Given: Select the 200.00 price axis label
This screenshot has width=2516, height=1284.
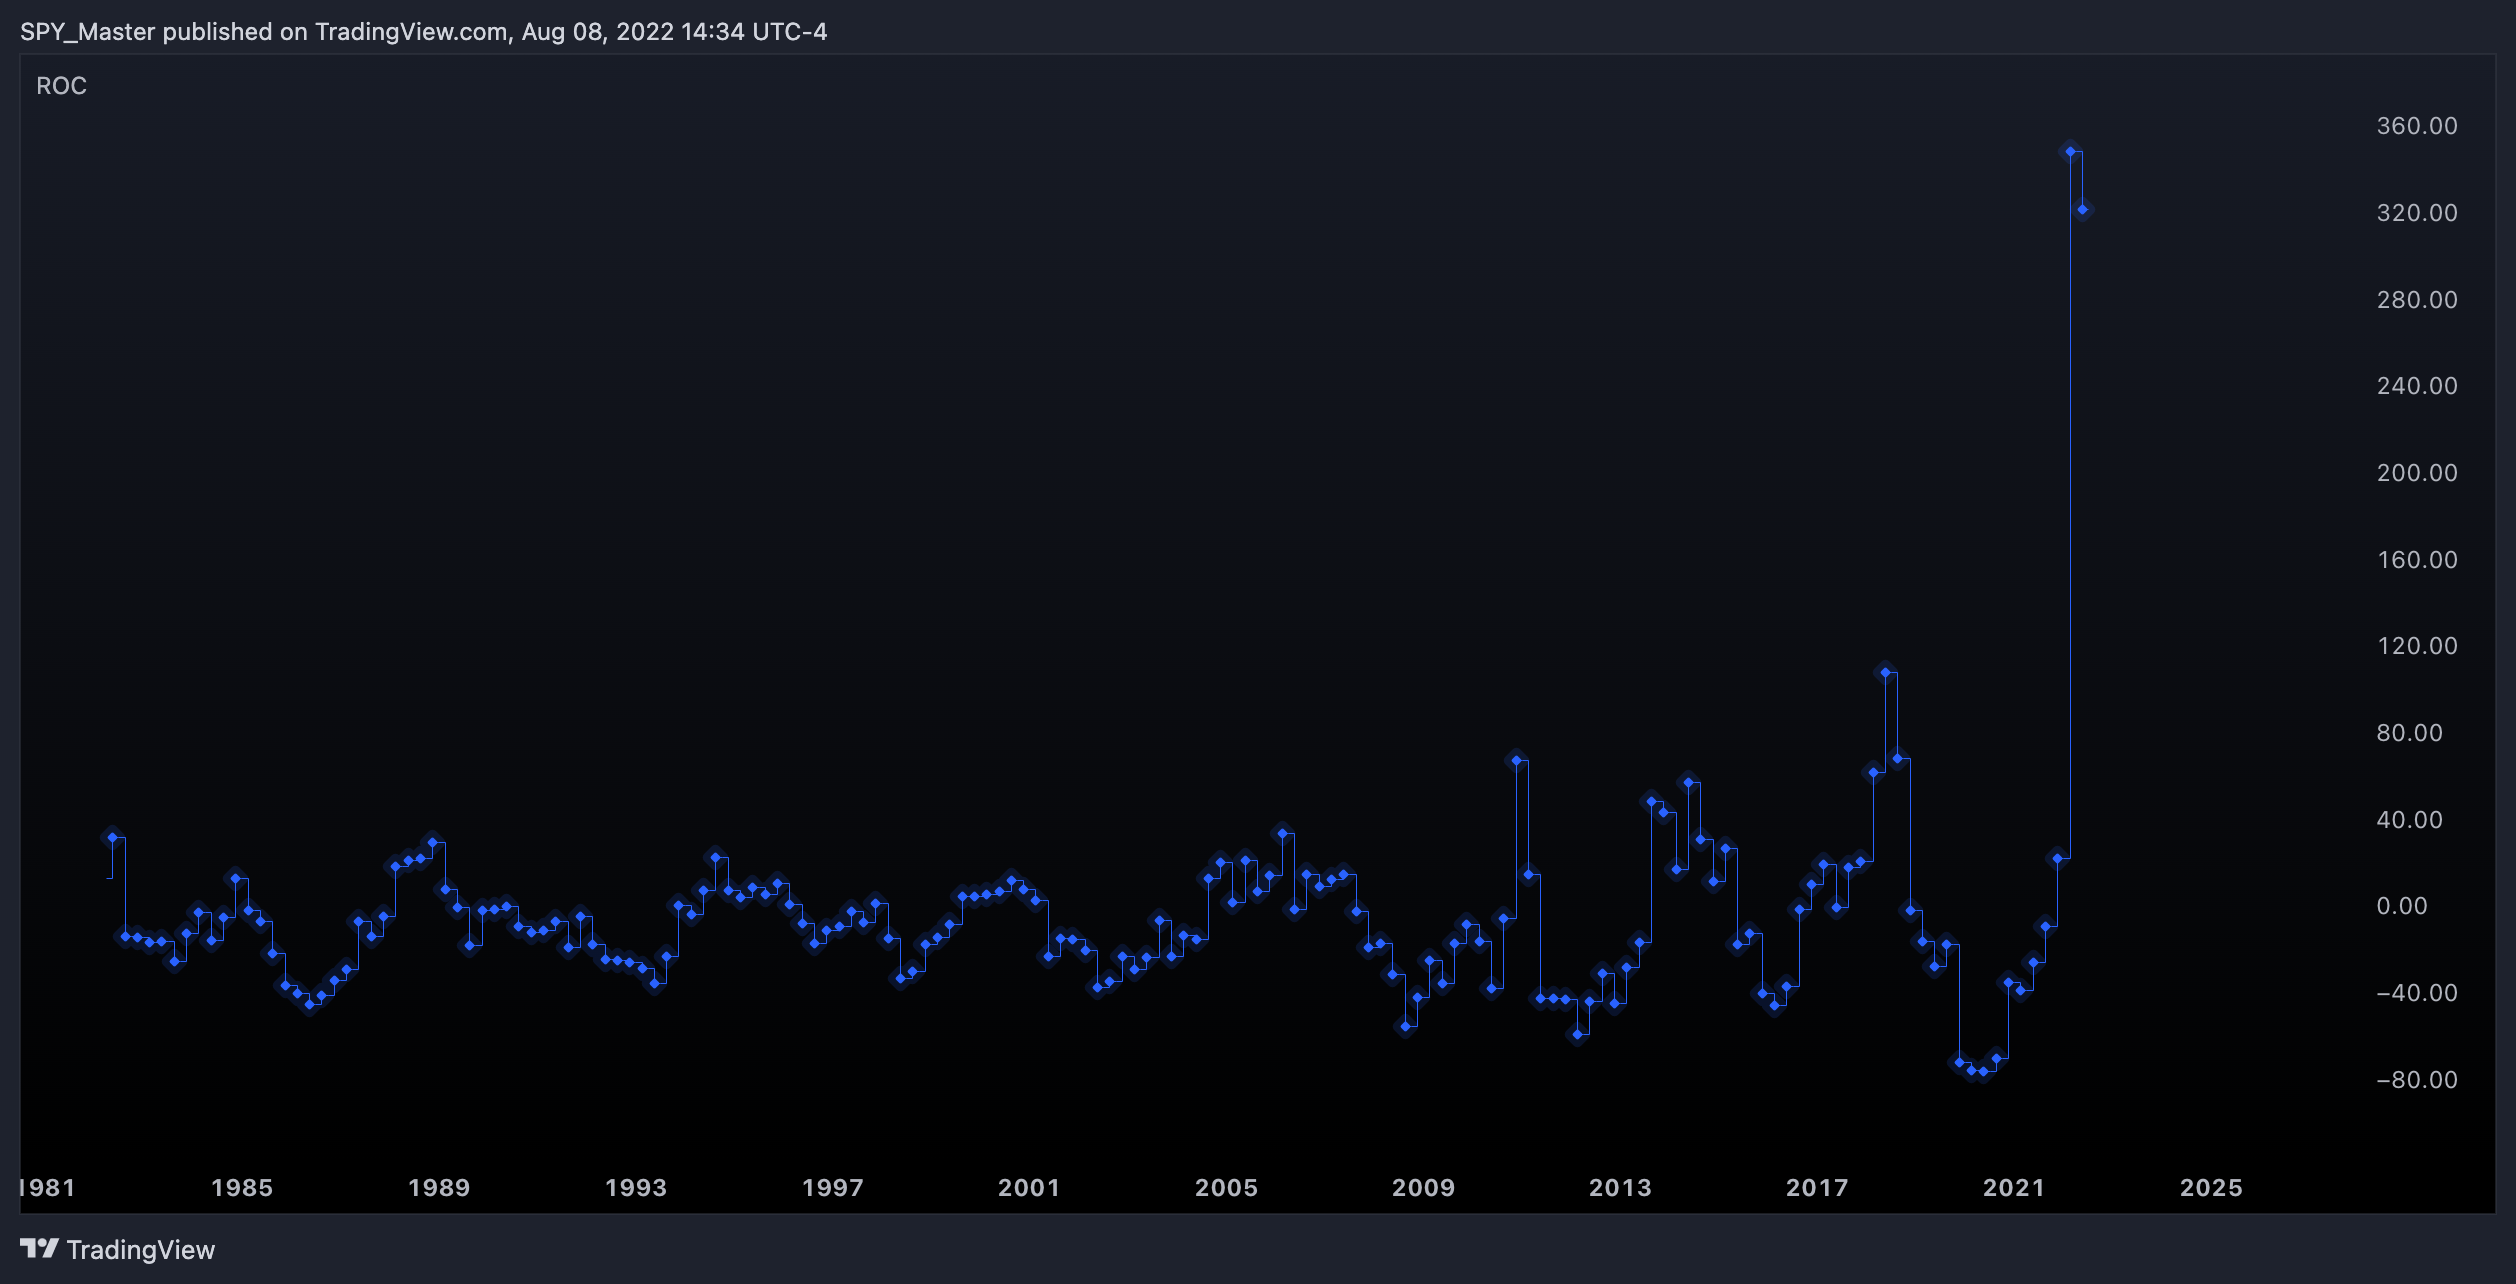Looking at the screenshot, I should click(2417, 473).
